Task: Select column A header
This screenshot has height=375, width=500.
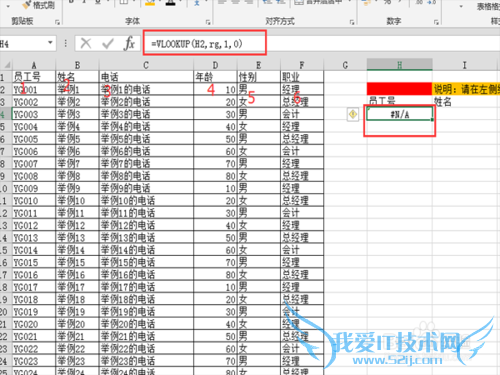Action: pyautogui.click(x=34, y=65)
